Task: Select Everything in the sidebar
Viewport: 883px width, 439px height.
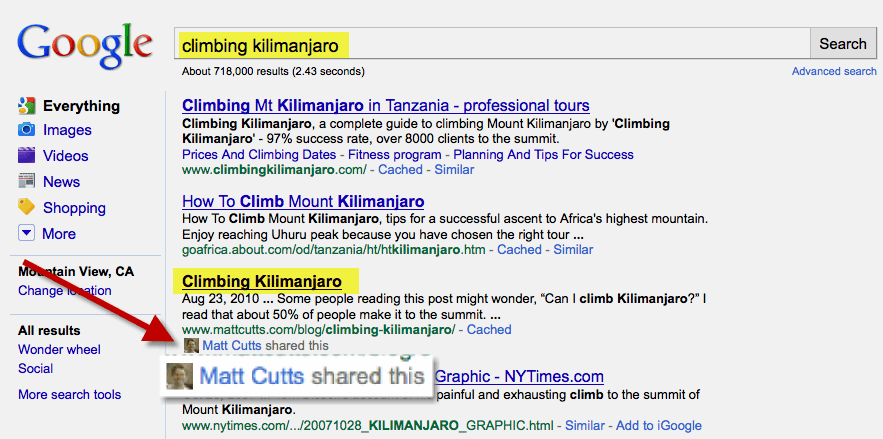Action: click(x=81, y=106)
